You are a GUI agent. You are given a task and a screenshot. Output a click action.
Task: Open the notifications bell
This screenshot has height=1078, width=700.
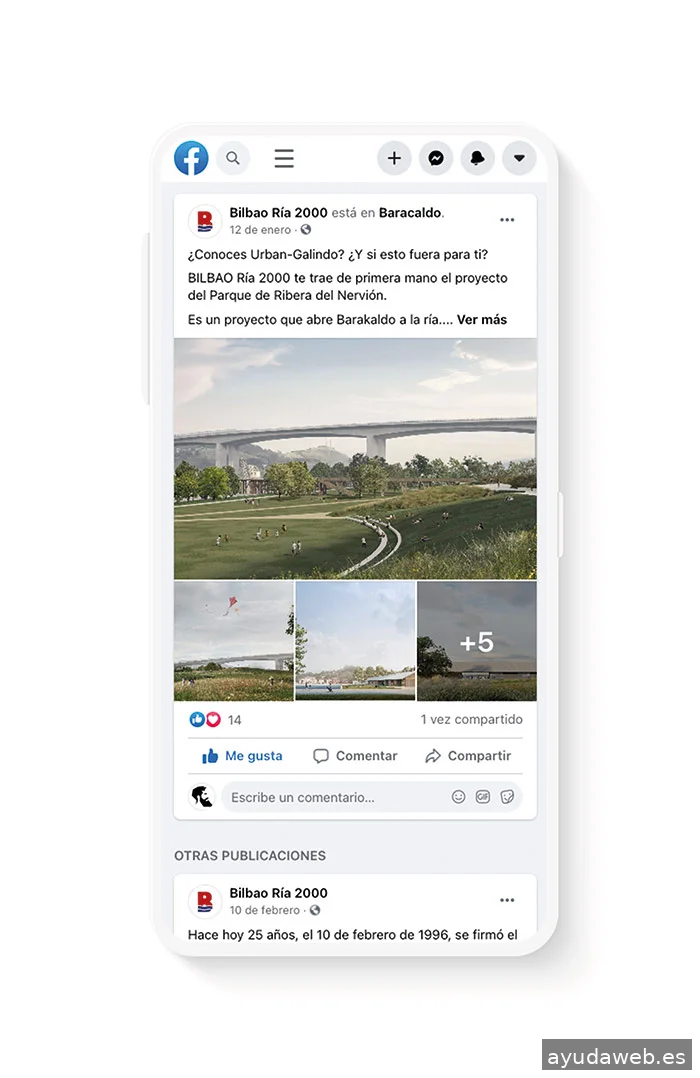pos(477,158)
